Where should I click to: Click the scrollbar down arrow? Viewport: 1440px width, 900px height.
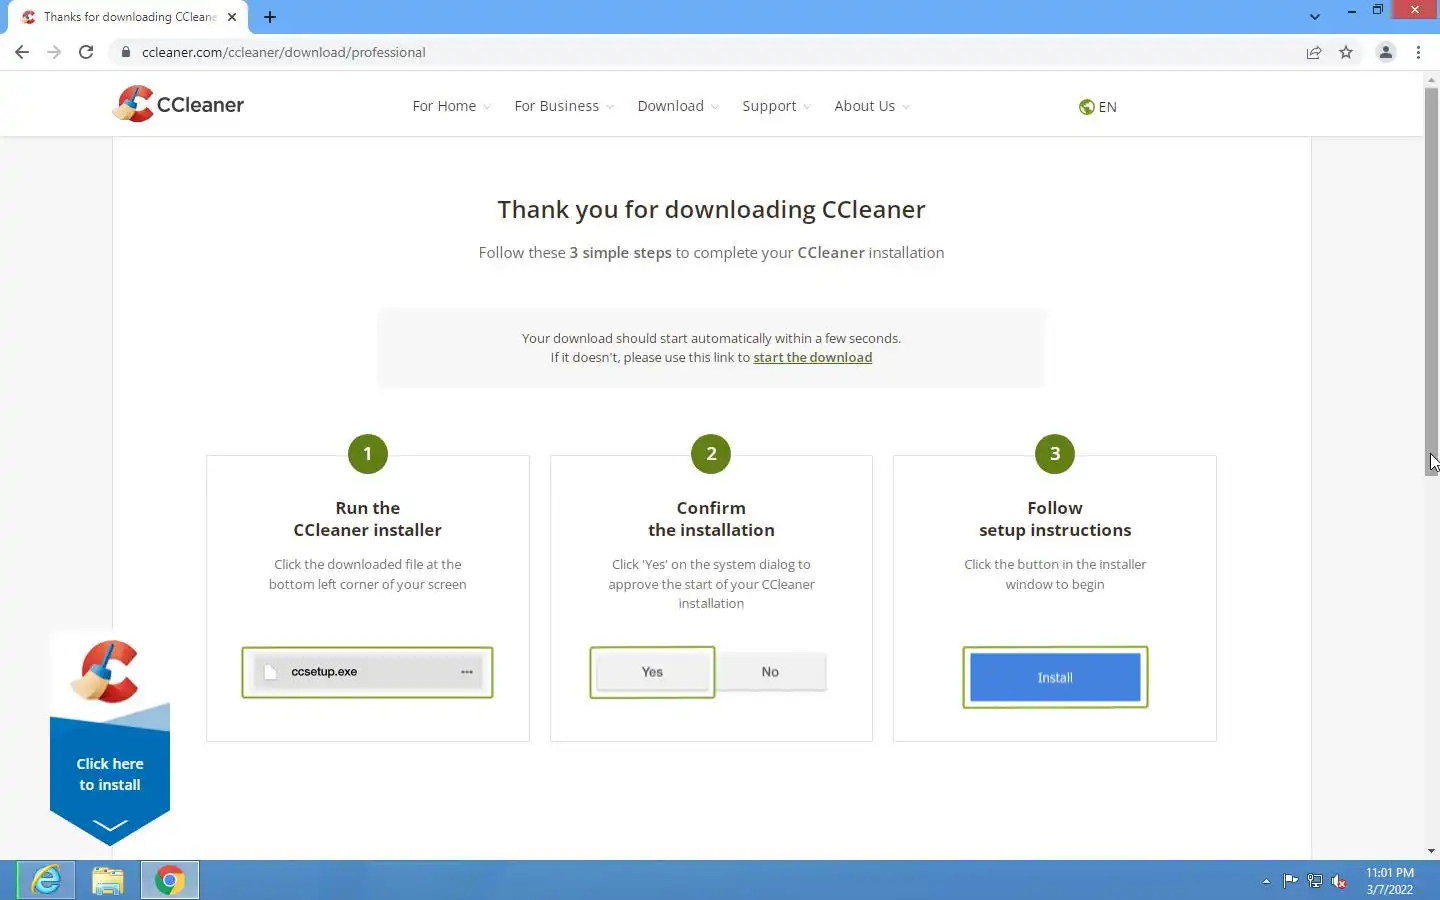[1432, 851]
